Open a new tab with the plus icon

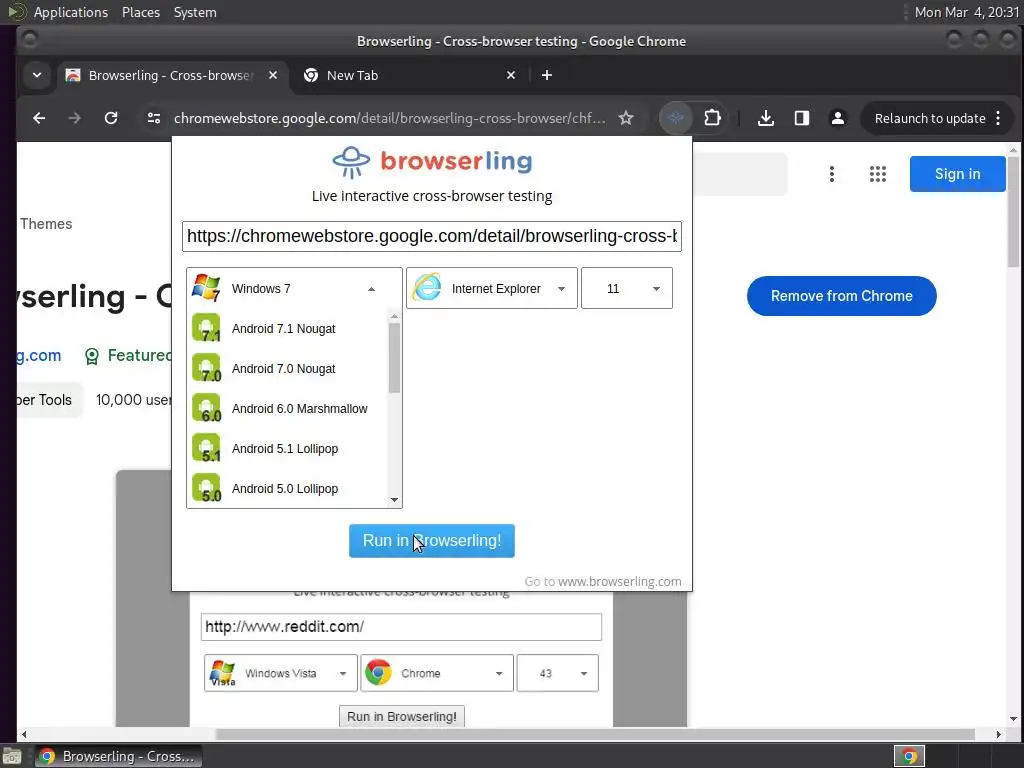(x=547, y=75)
